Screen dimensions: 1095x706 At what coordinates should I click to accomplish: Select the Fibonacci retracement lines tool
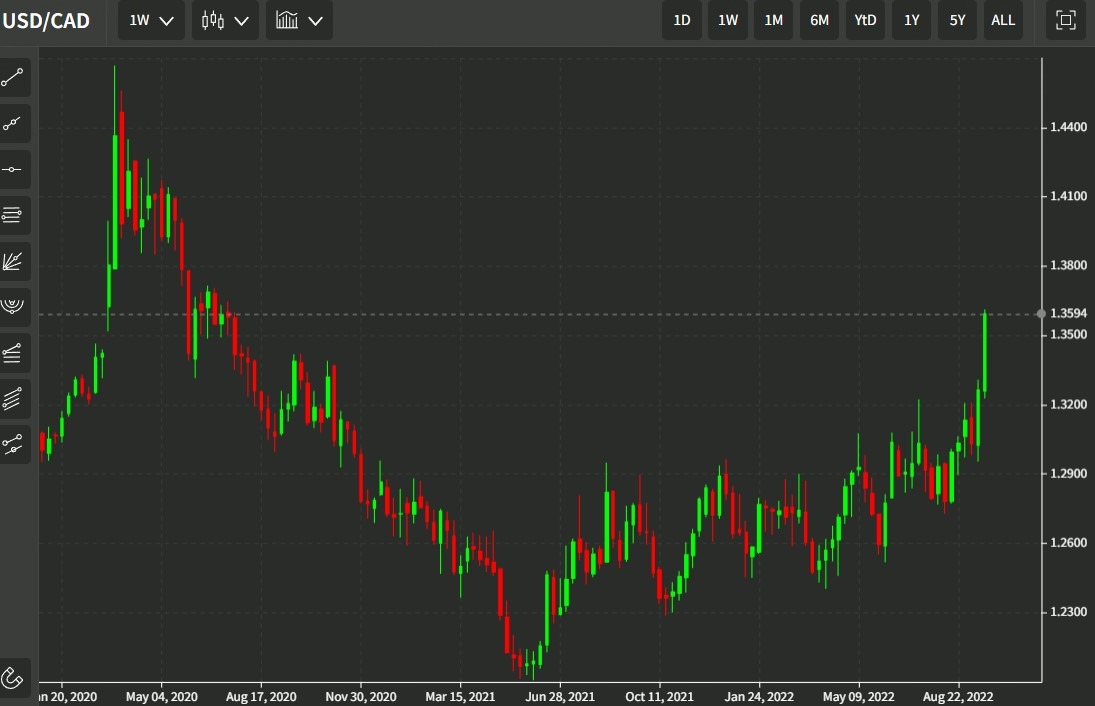tap(13, 216)
